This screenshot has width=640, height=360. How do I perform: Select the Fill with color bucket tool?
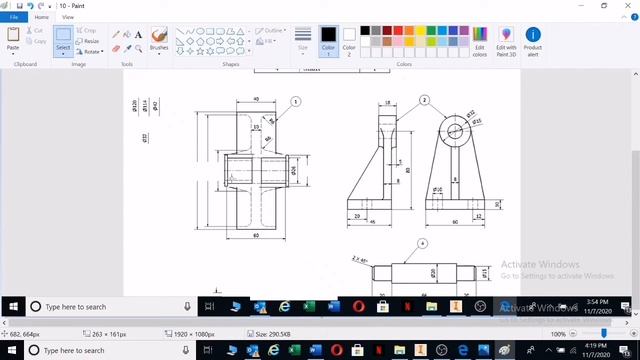(127, 34)
